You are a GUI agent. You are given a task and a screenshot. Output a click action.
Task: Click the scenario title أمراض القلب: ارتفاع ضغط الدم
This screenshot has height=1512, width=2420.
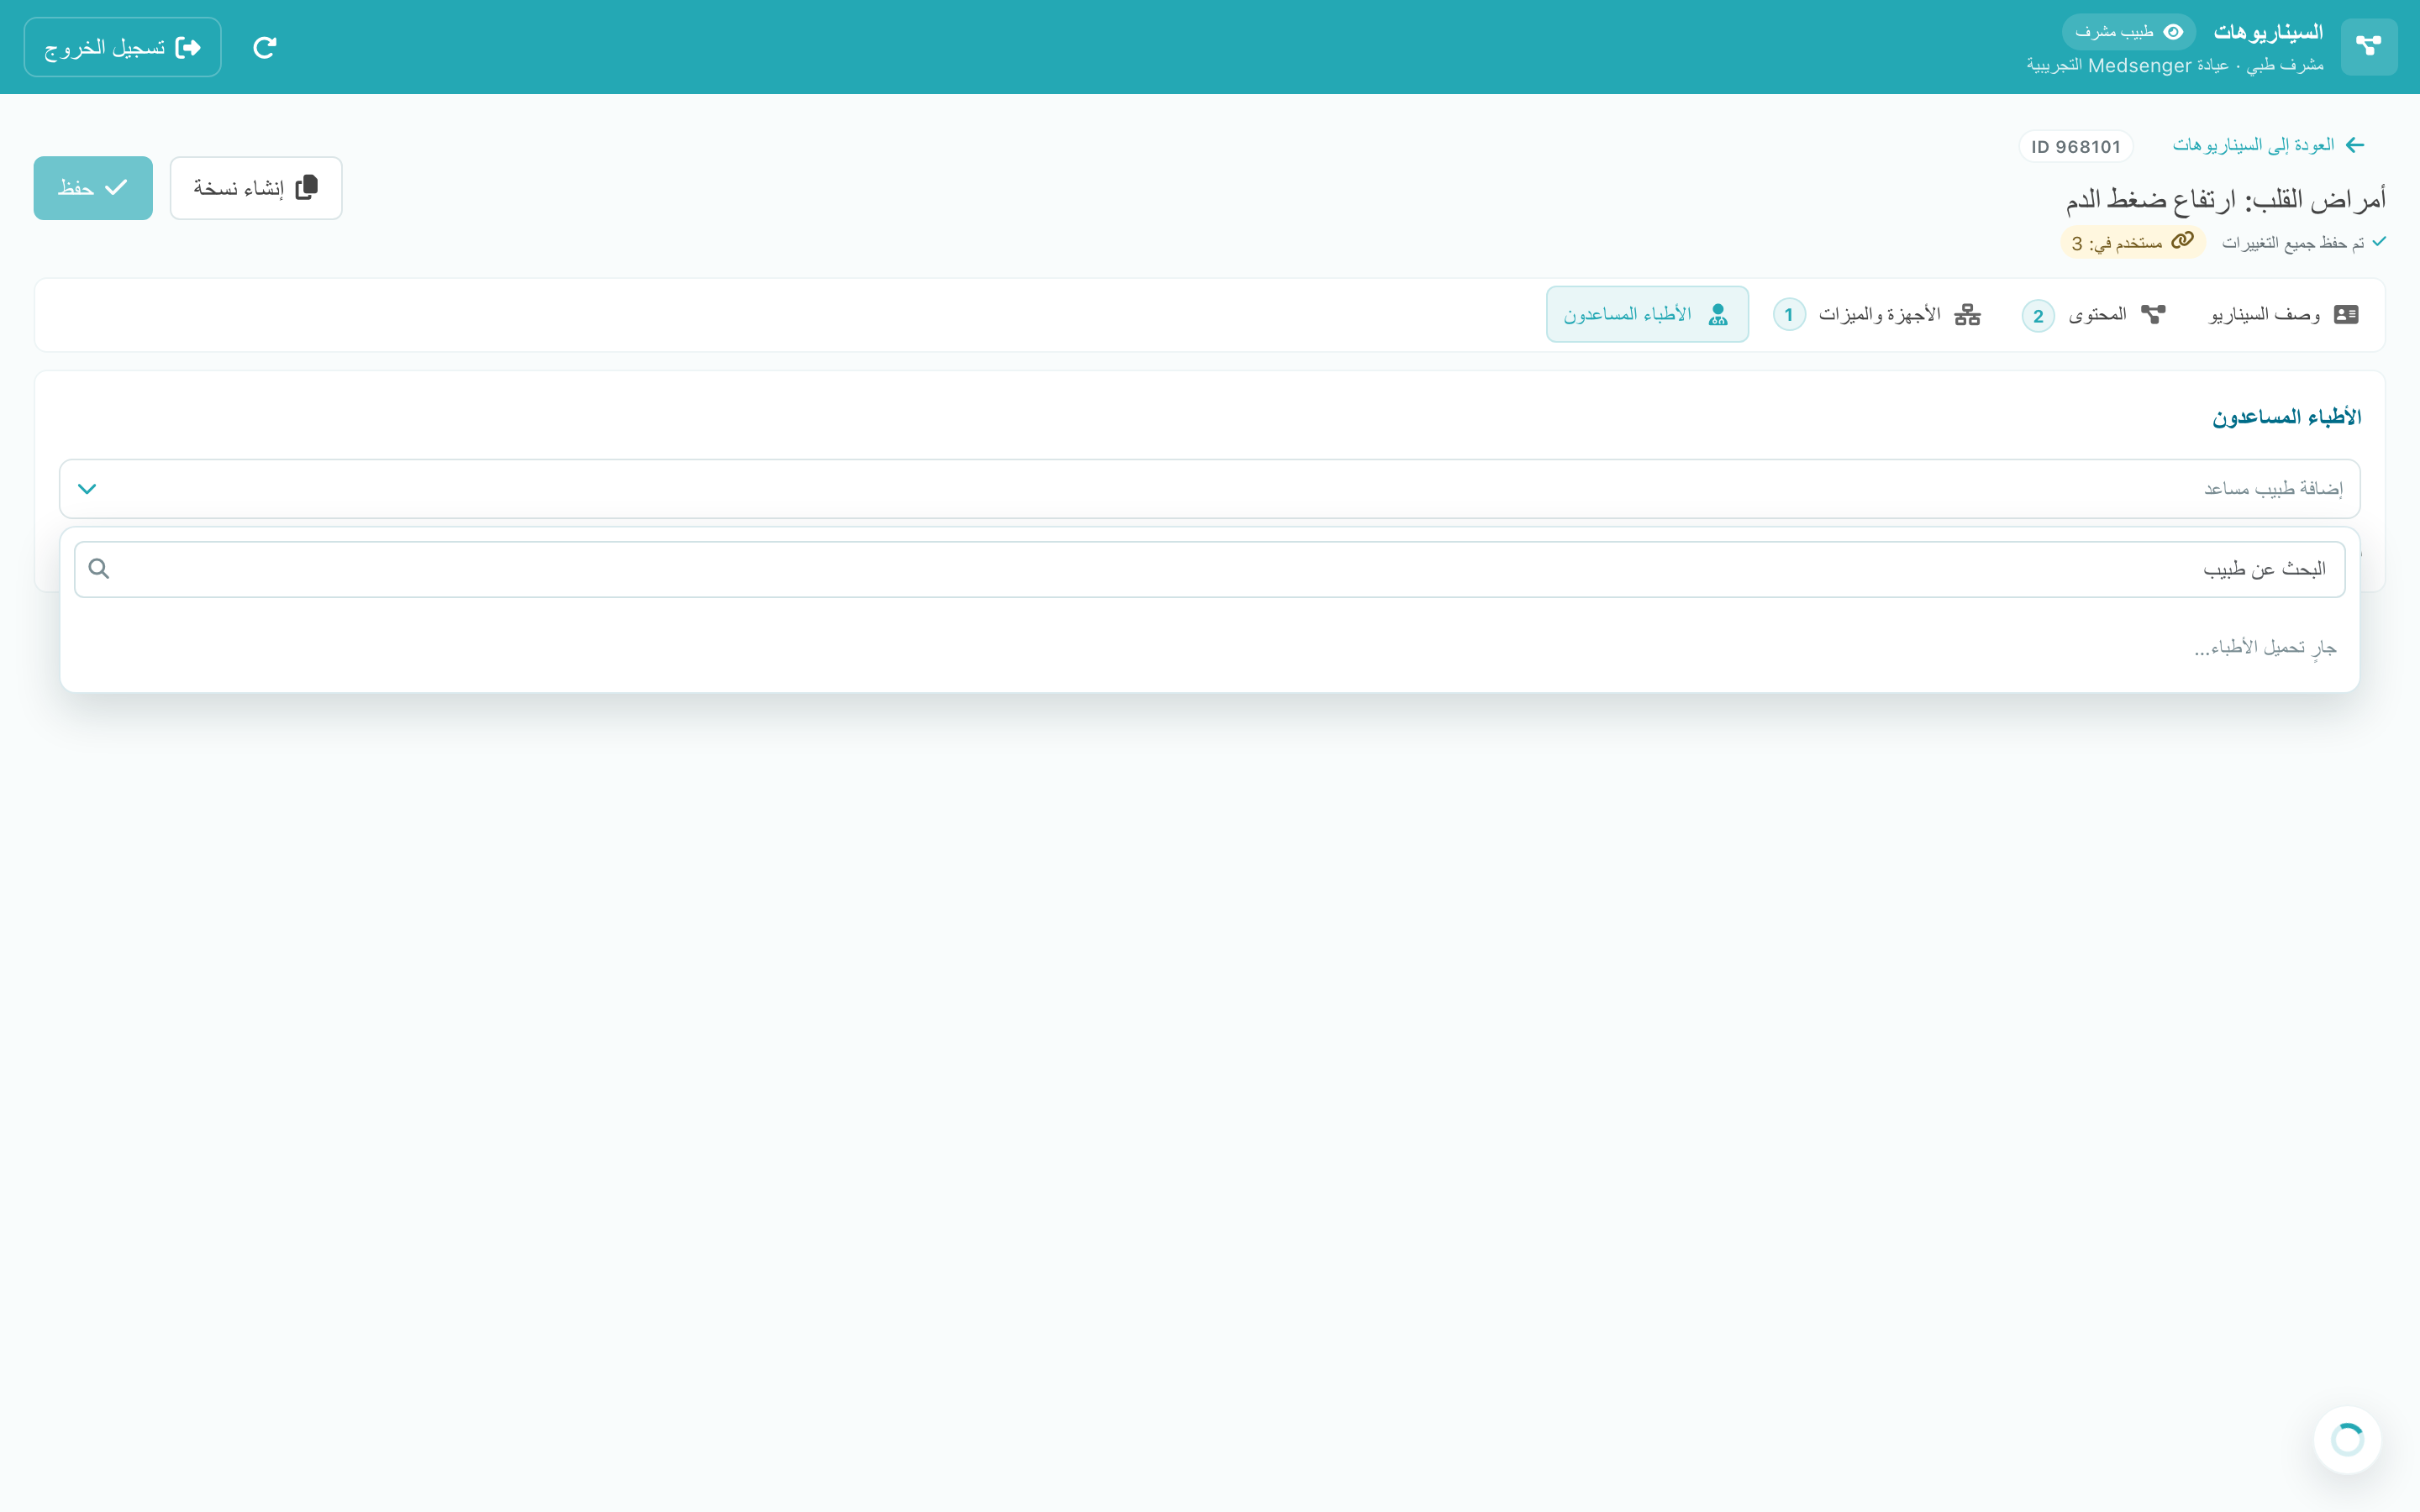(2226, 199)
